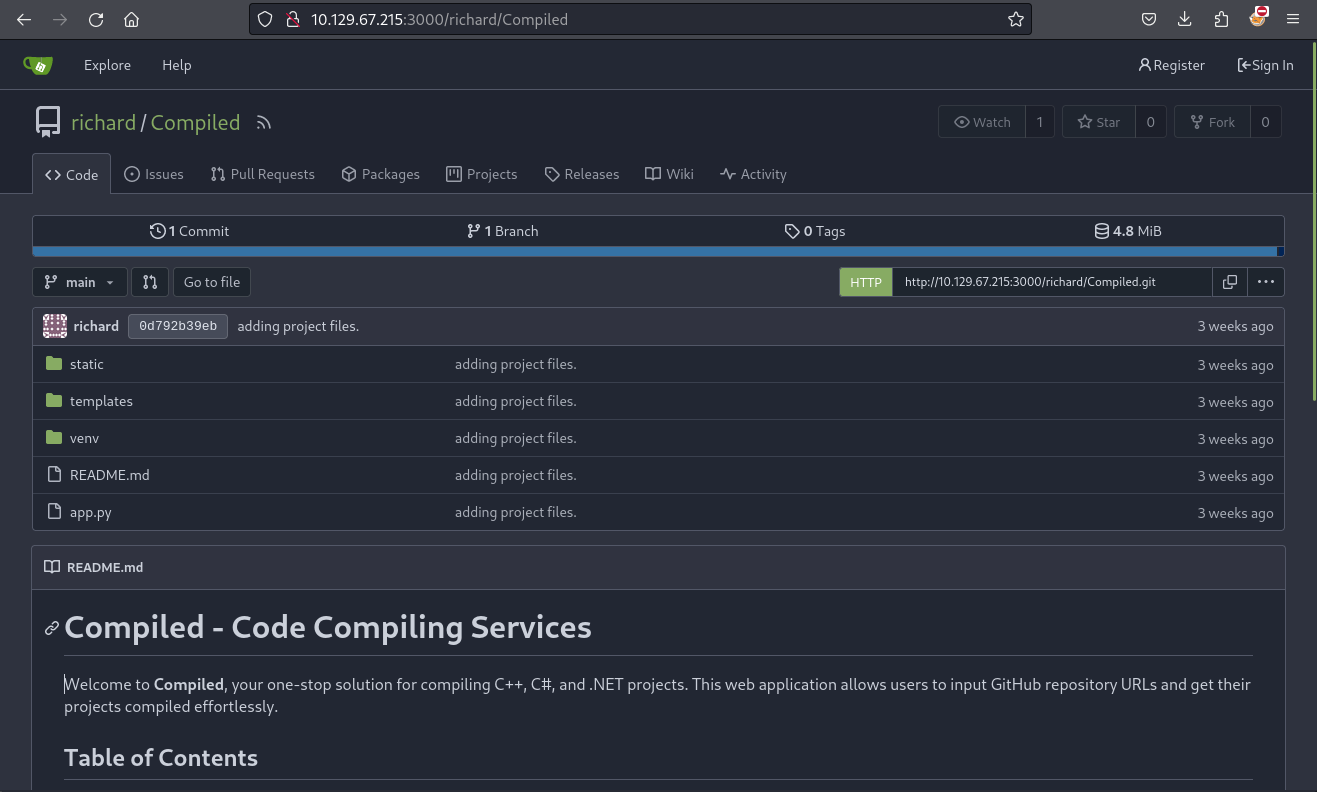Screen dimensions: 1317x792
Task: Open commit hash 0d792b39eb
Action: [x=178, y=326]
